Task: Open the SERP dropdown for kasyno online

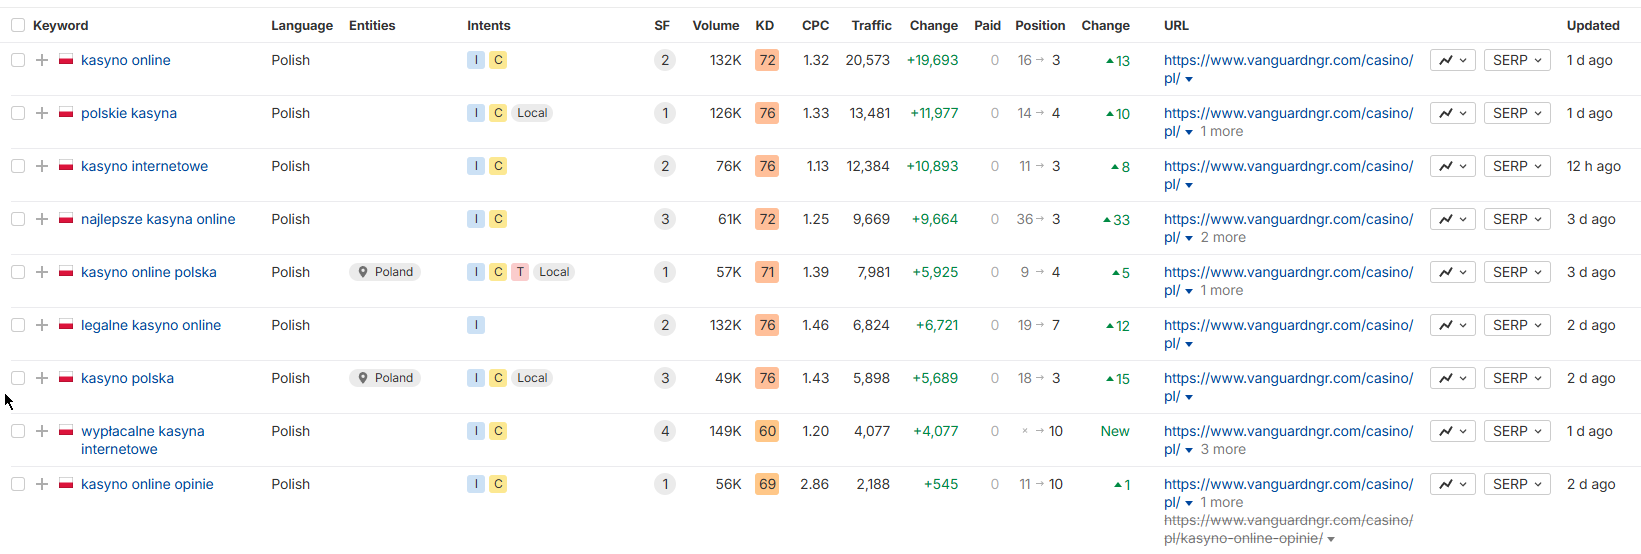Action: tap(1517, 60)
